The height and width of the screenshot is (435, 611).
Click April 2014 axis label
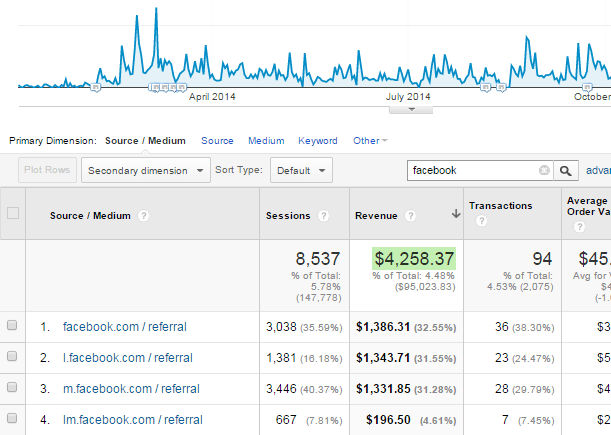[x=212, y=97]
